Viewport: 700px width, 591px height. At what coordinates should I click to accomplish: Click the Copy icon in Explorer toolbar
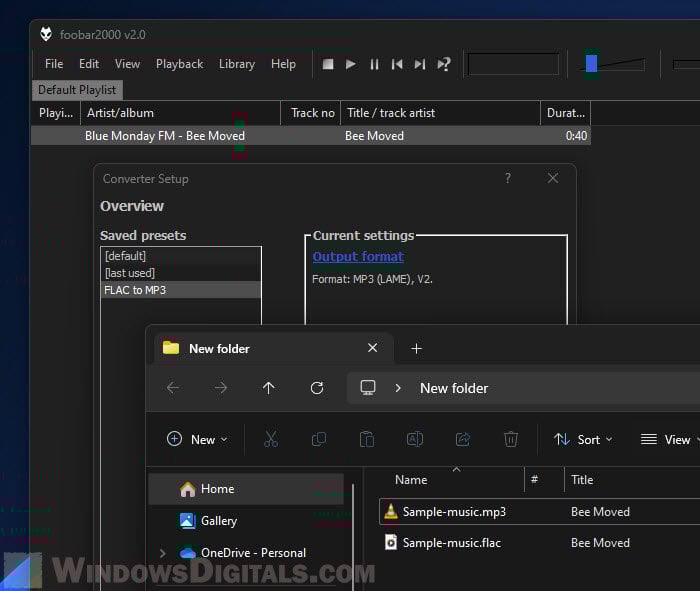click(x=319, y=439)
